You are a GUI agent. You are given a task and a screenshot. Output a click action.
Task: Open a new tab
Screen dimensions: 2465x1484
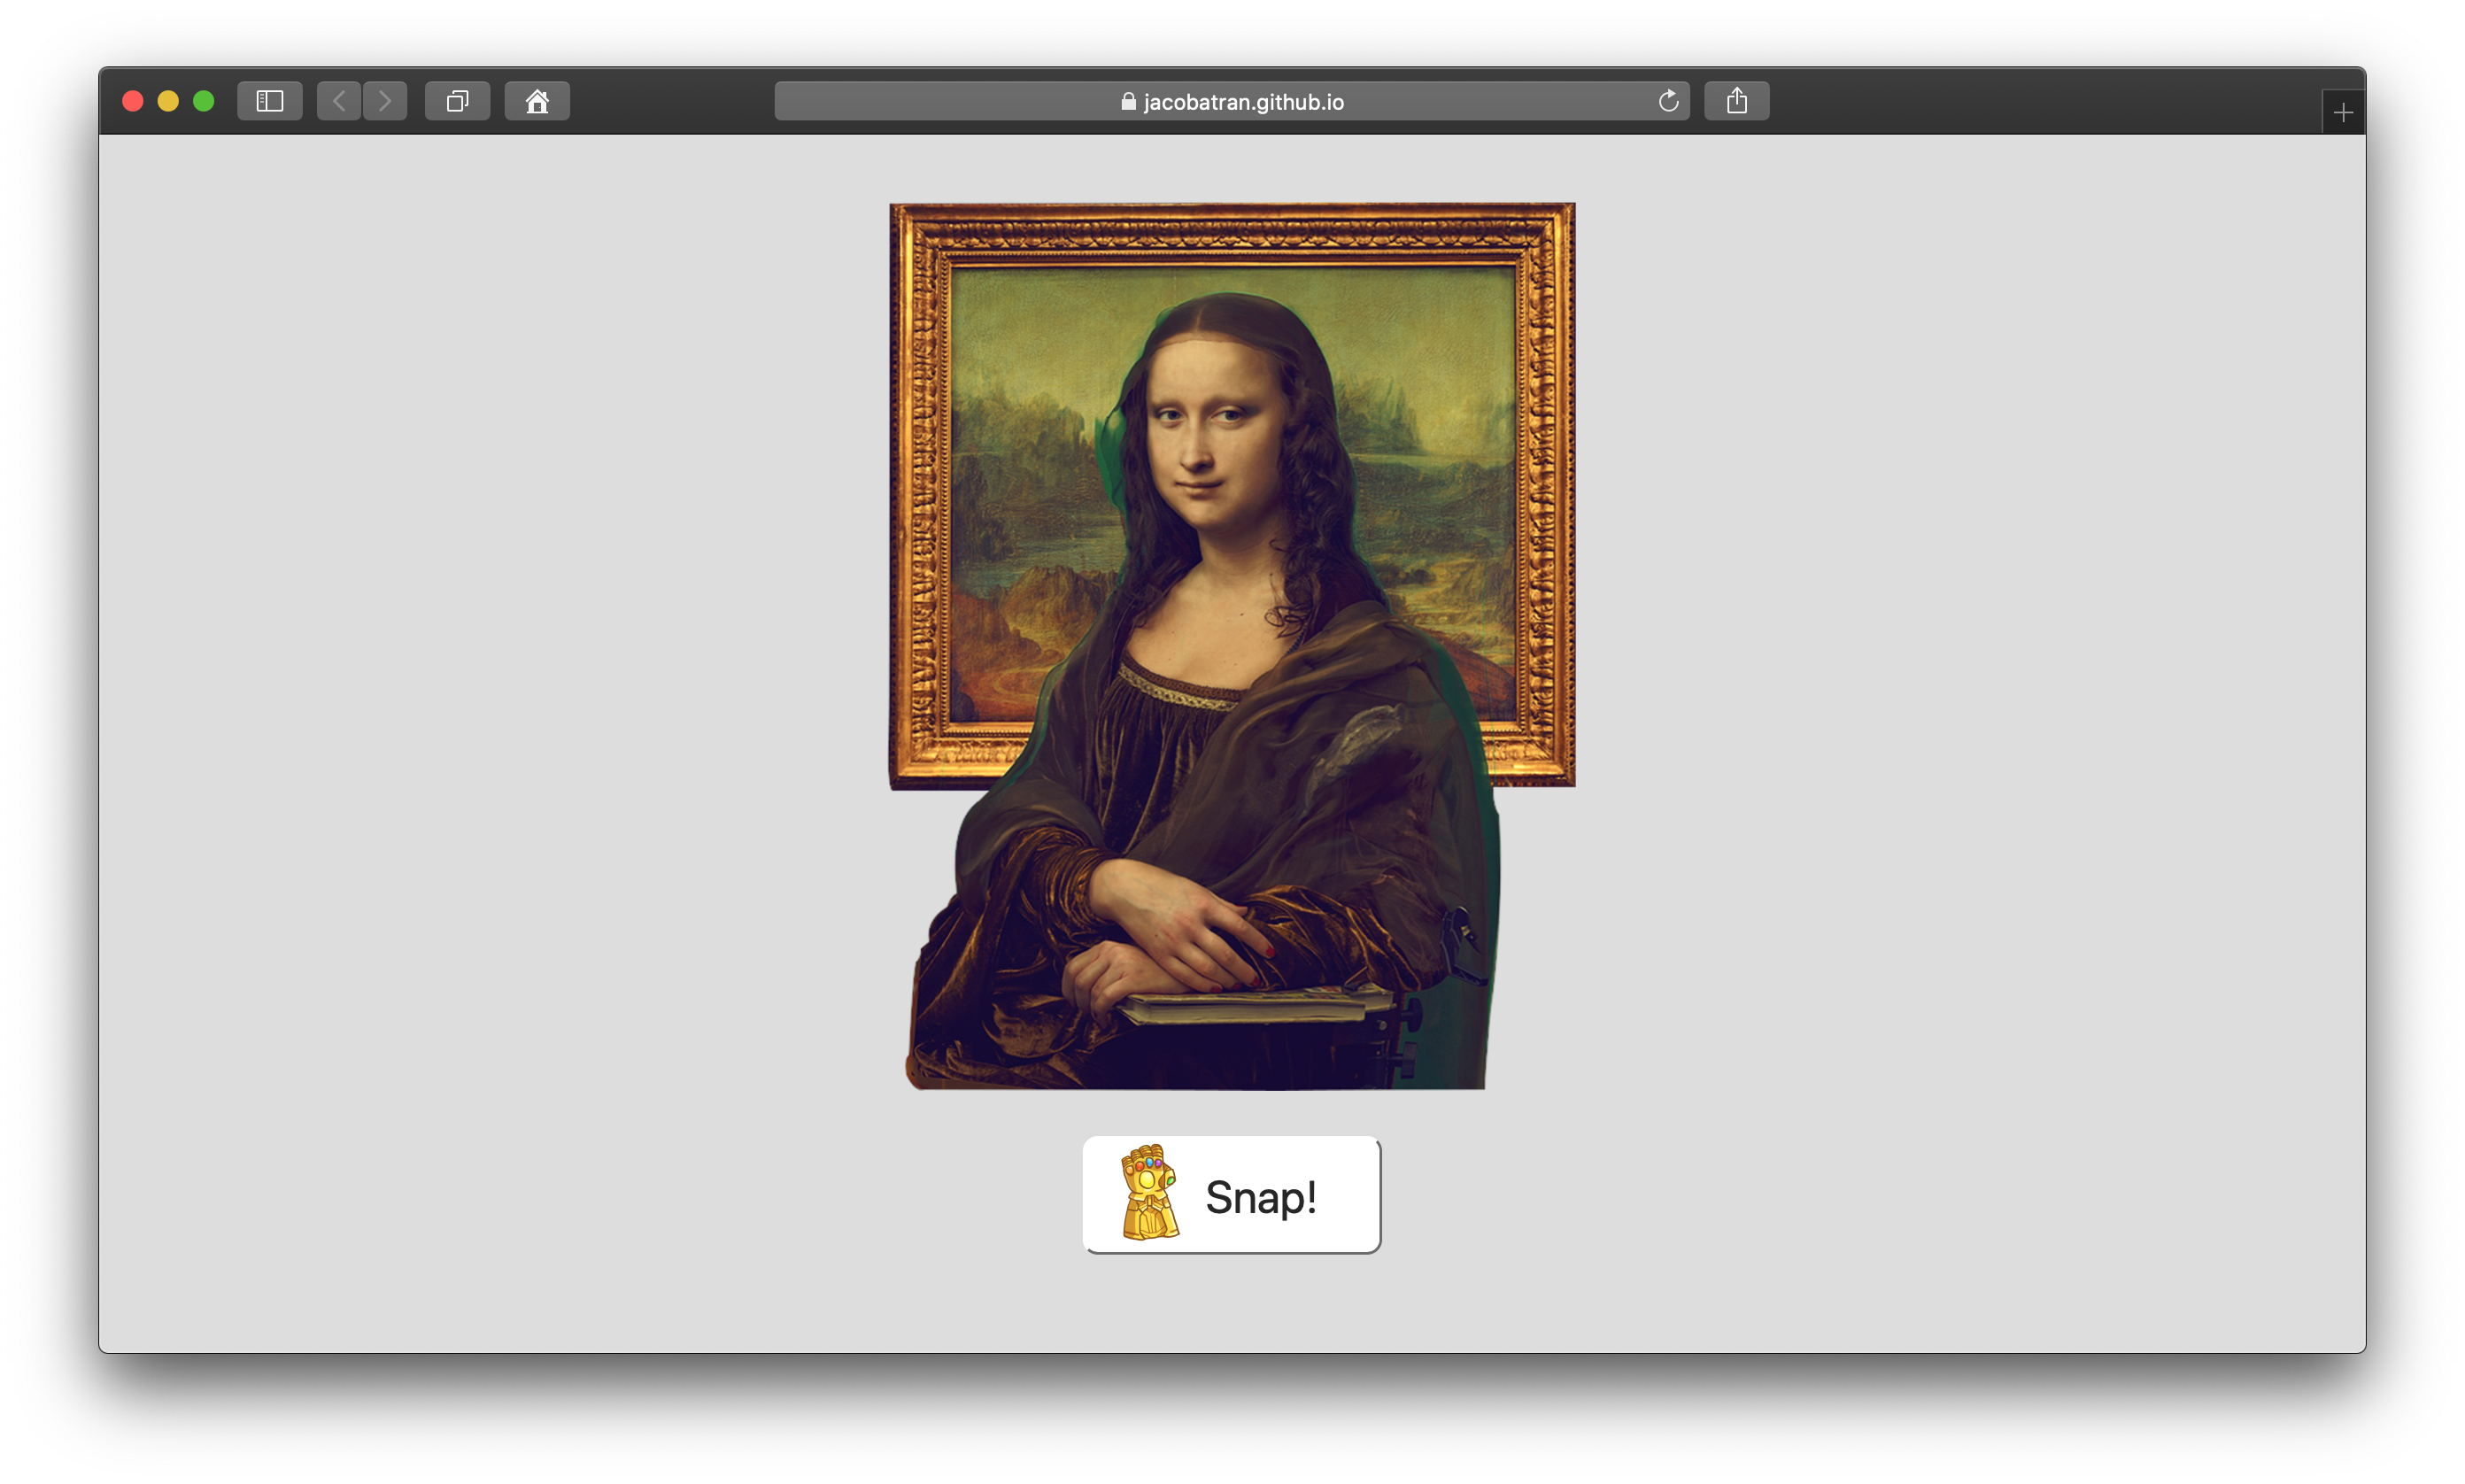coord(2342,113)
